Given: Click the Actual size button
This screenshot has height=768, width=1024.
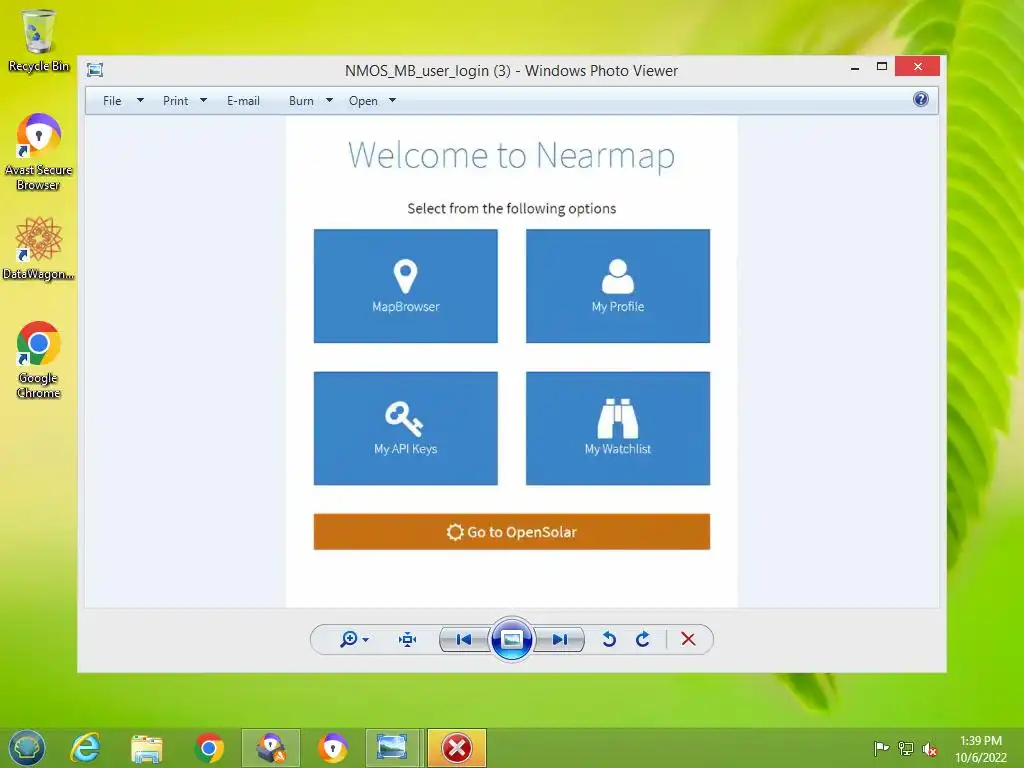Looking at the screenshot, I should coord(408,639).
